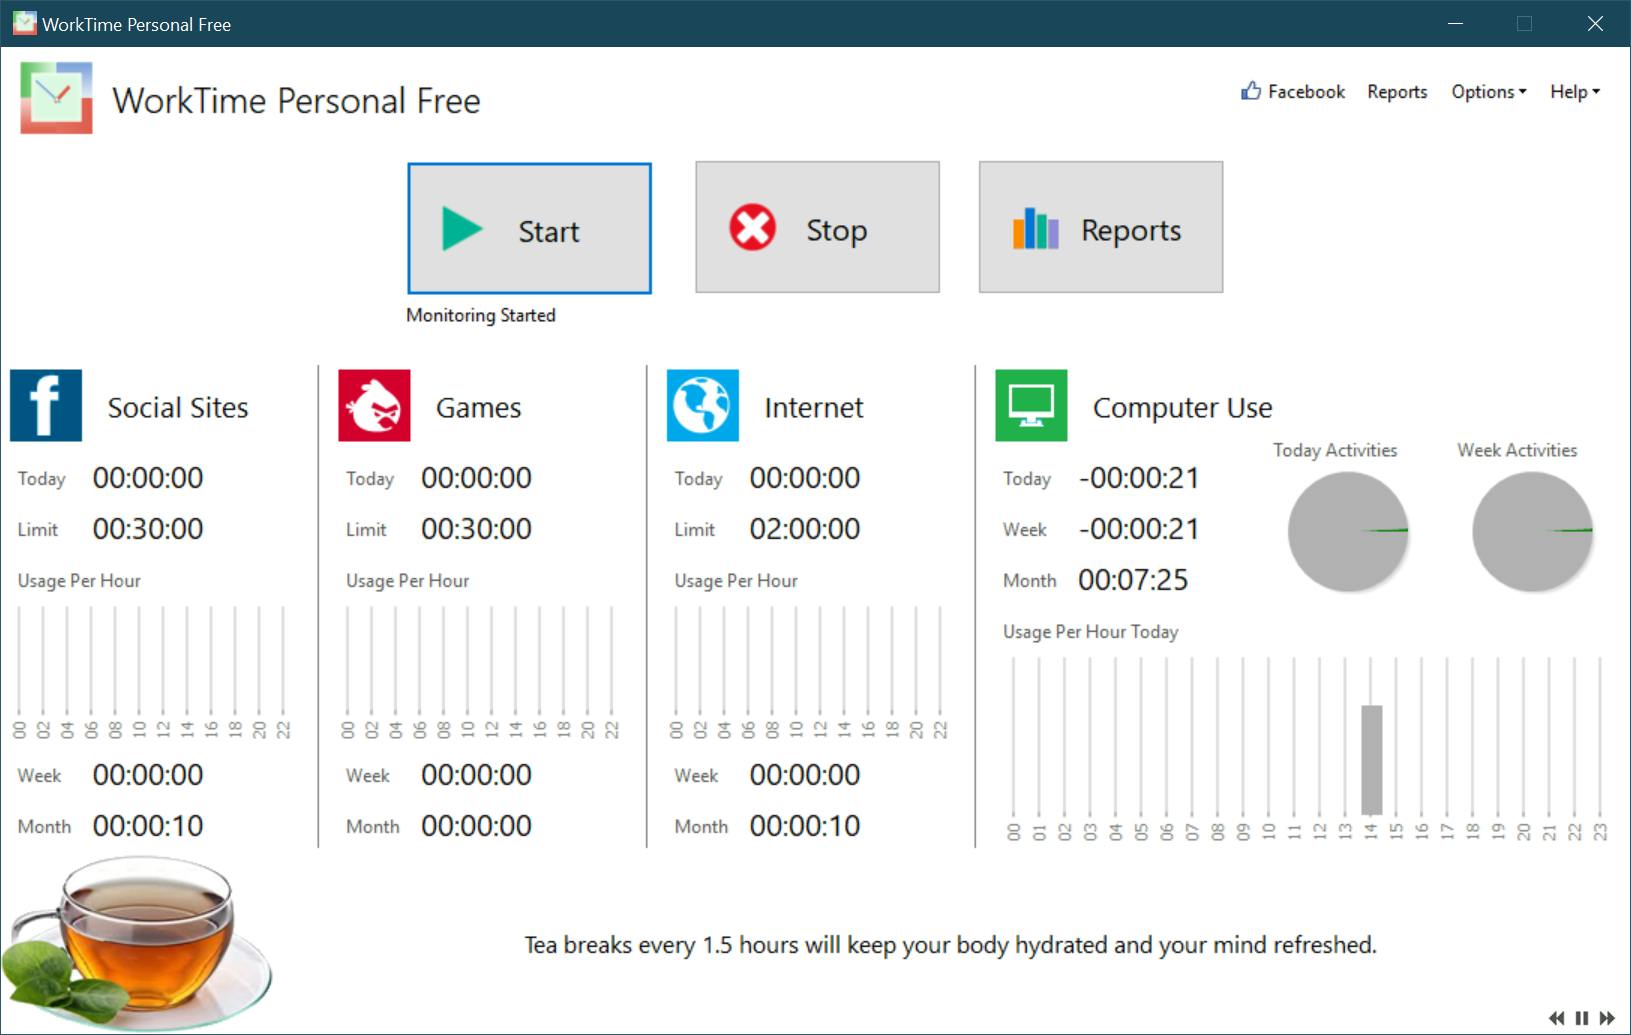This screenshot has width=1631, height=1035.
Task: Click the WorkTime clock logo icon
Action: [56, 98]
